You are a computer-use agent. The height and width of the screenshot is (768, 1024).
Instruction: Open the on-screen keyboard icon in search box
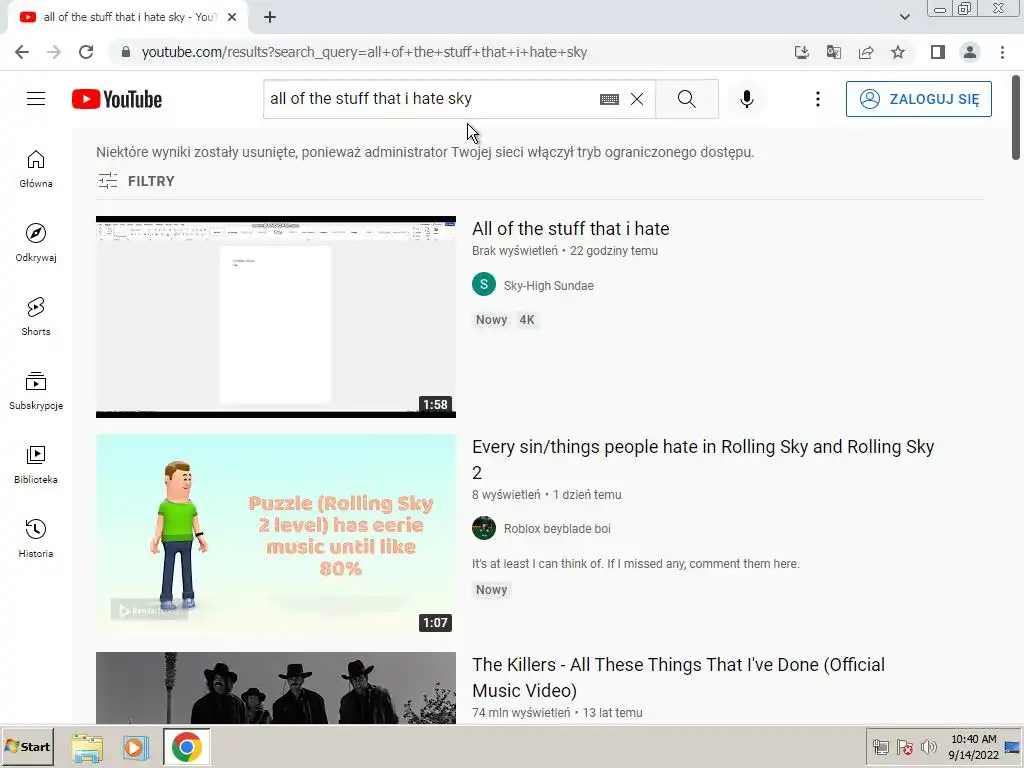[x=609, y=99]
